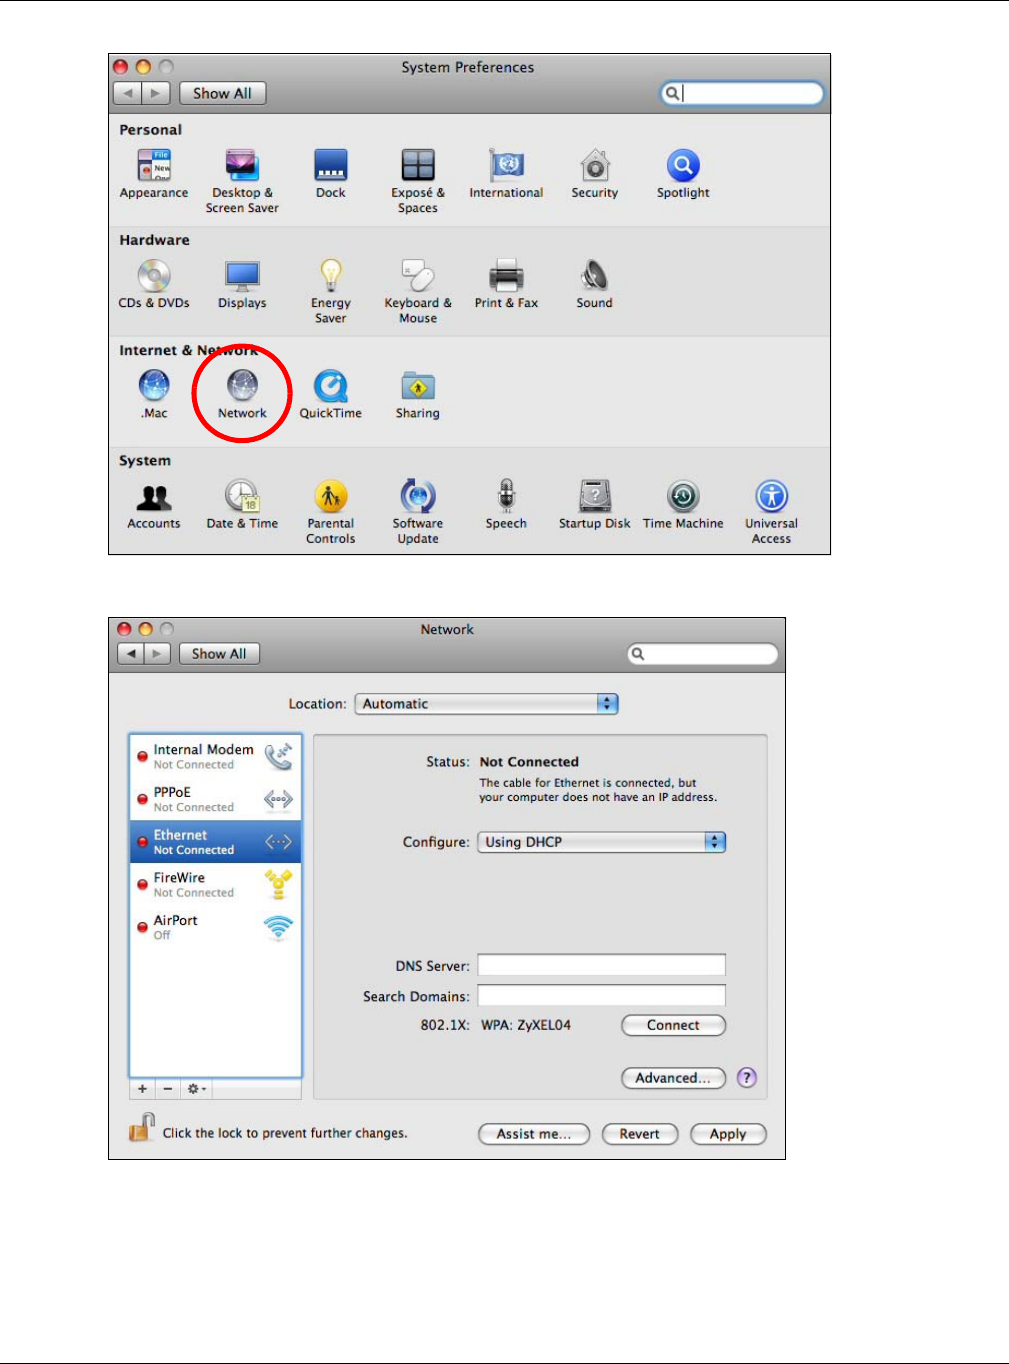Click the purple help question mark button

747,1077
